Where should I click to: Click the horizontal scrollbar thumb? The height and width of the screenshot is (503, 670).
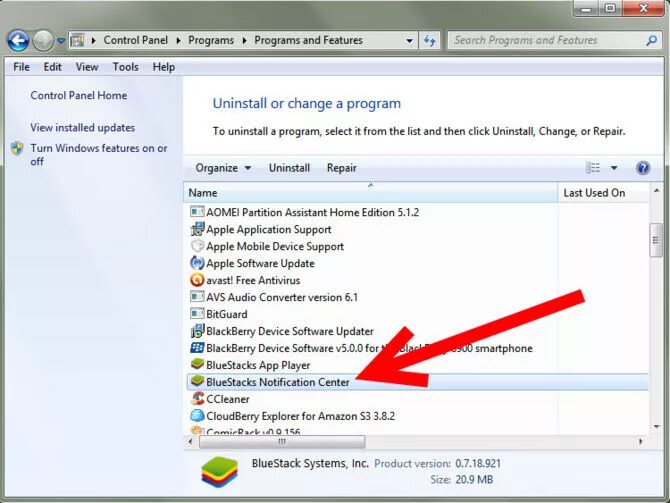(x=282, y=442)
